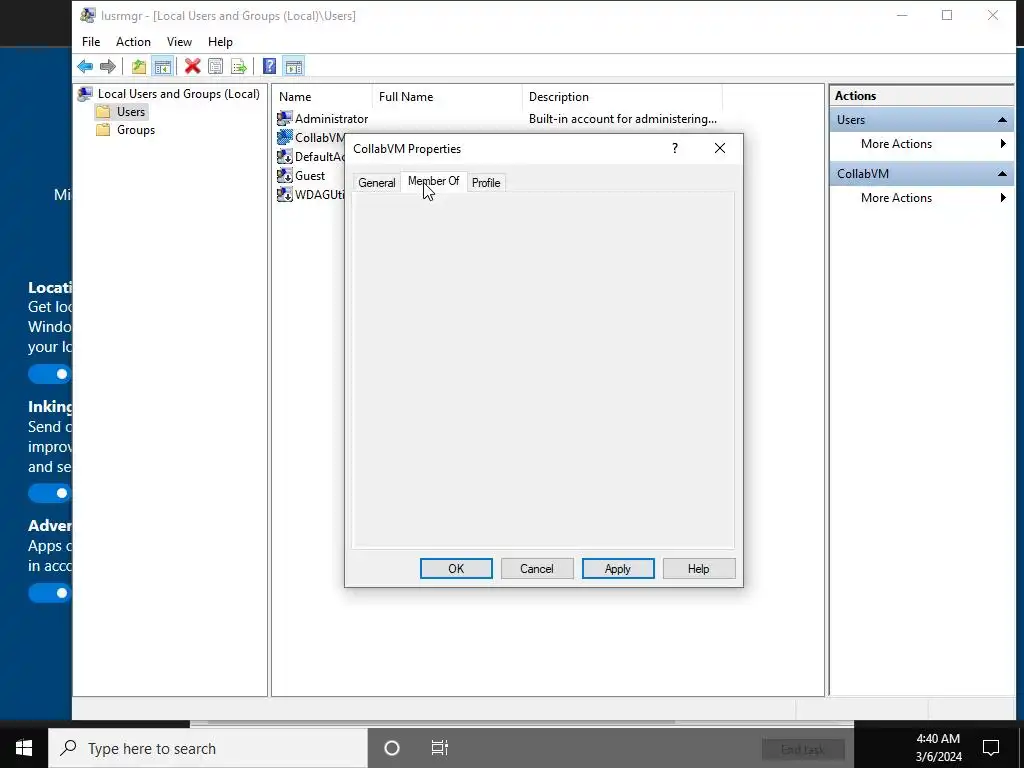Click the Administrator user account icon
Screen dimensions: 1024x768
point(285,119)
